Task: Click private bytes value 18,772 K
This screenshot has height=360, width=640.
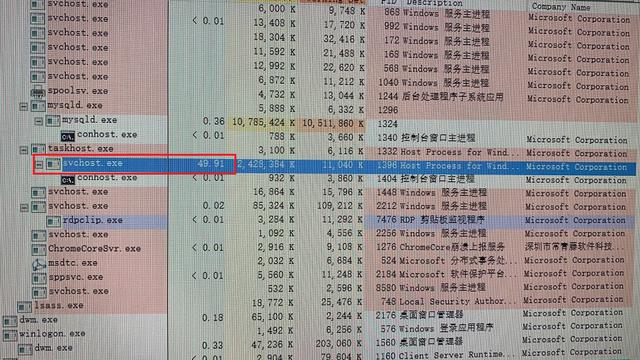Action: point(273,302)
